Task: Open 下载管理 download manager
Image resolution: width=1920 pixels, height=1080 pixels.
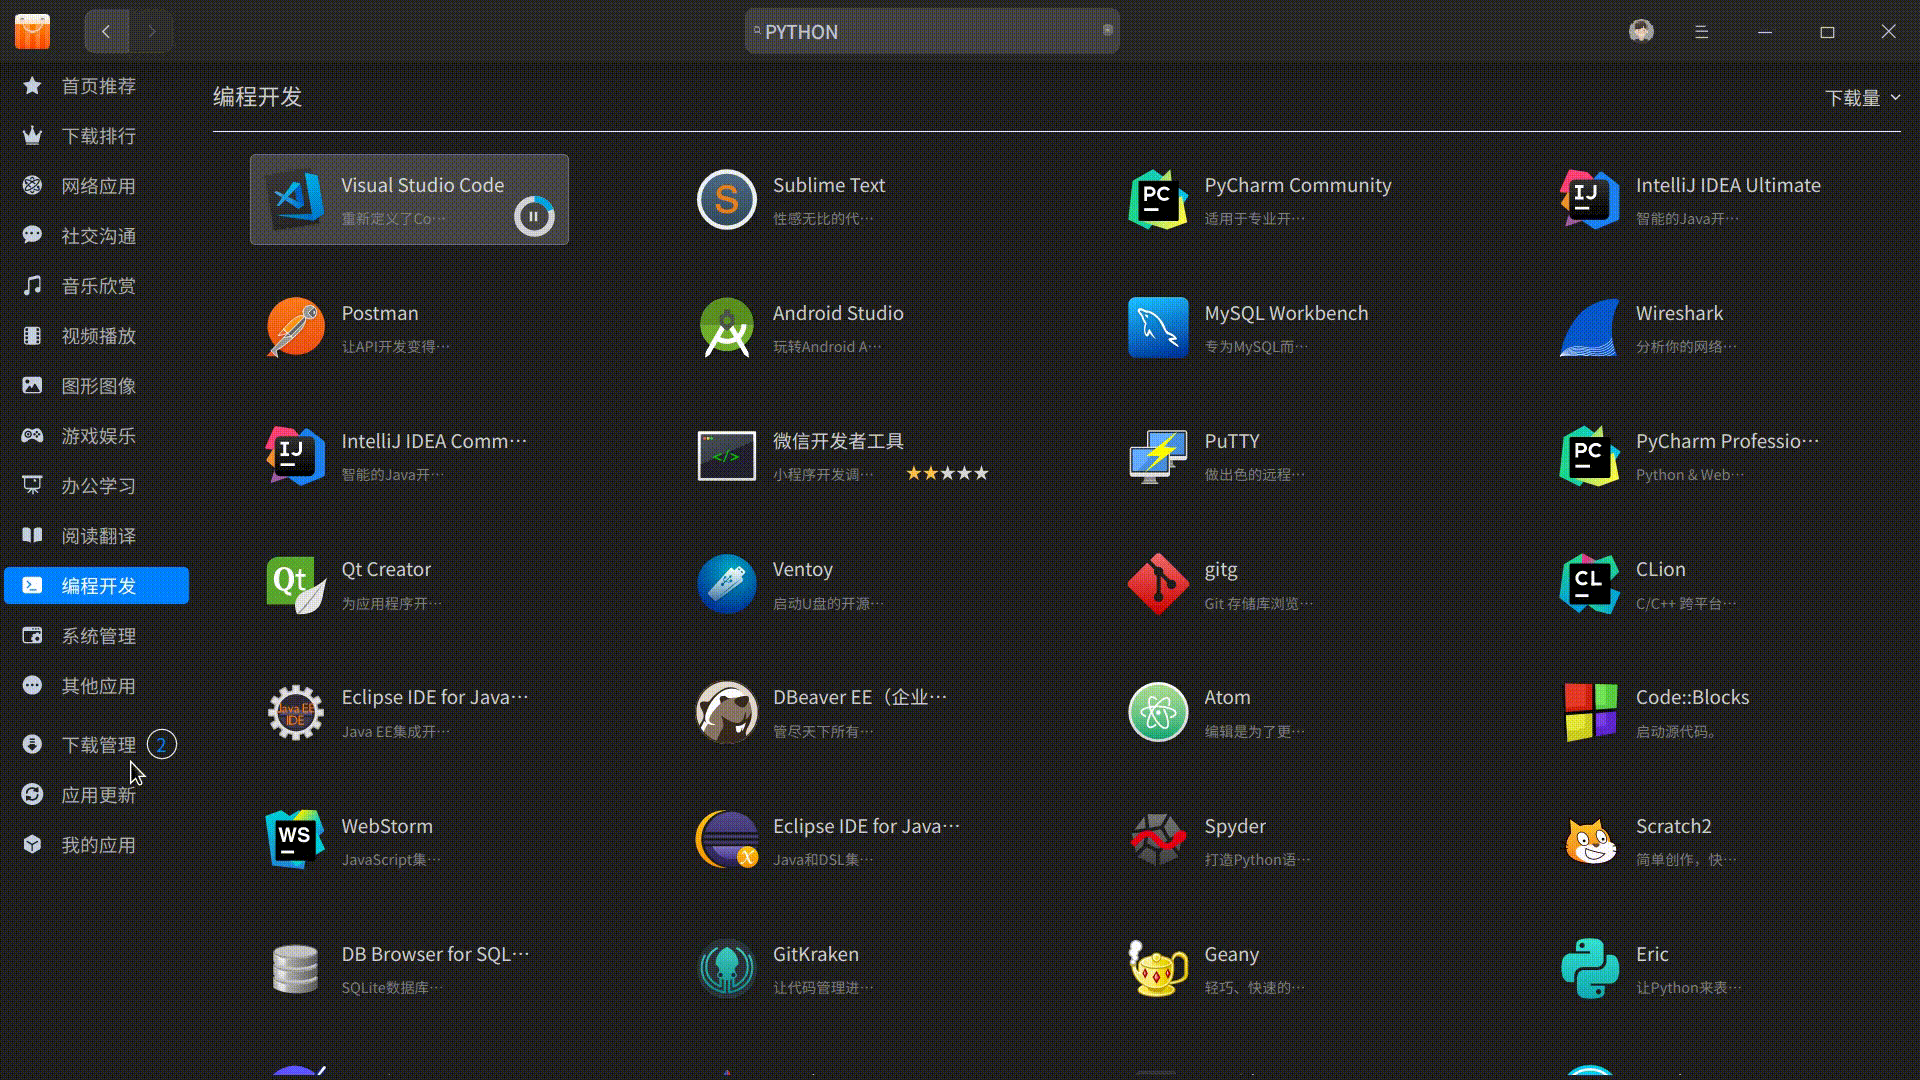Action: coord(98,745)
